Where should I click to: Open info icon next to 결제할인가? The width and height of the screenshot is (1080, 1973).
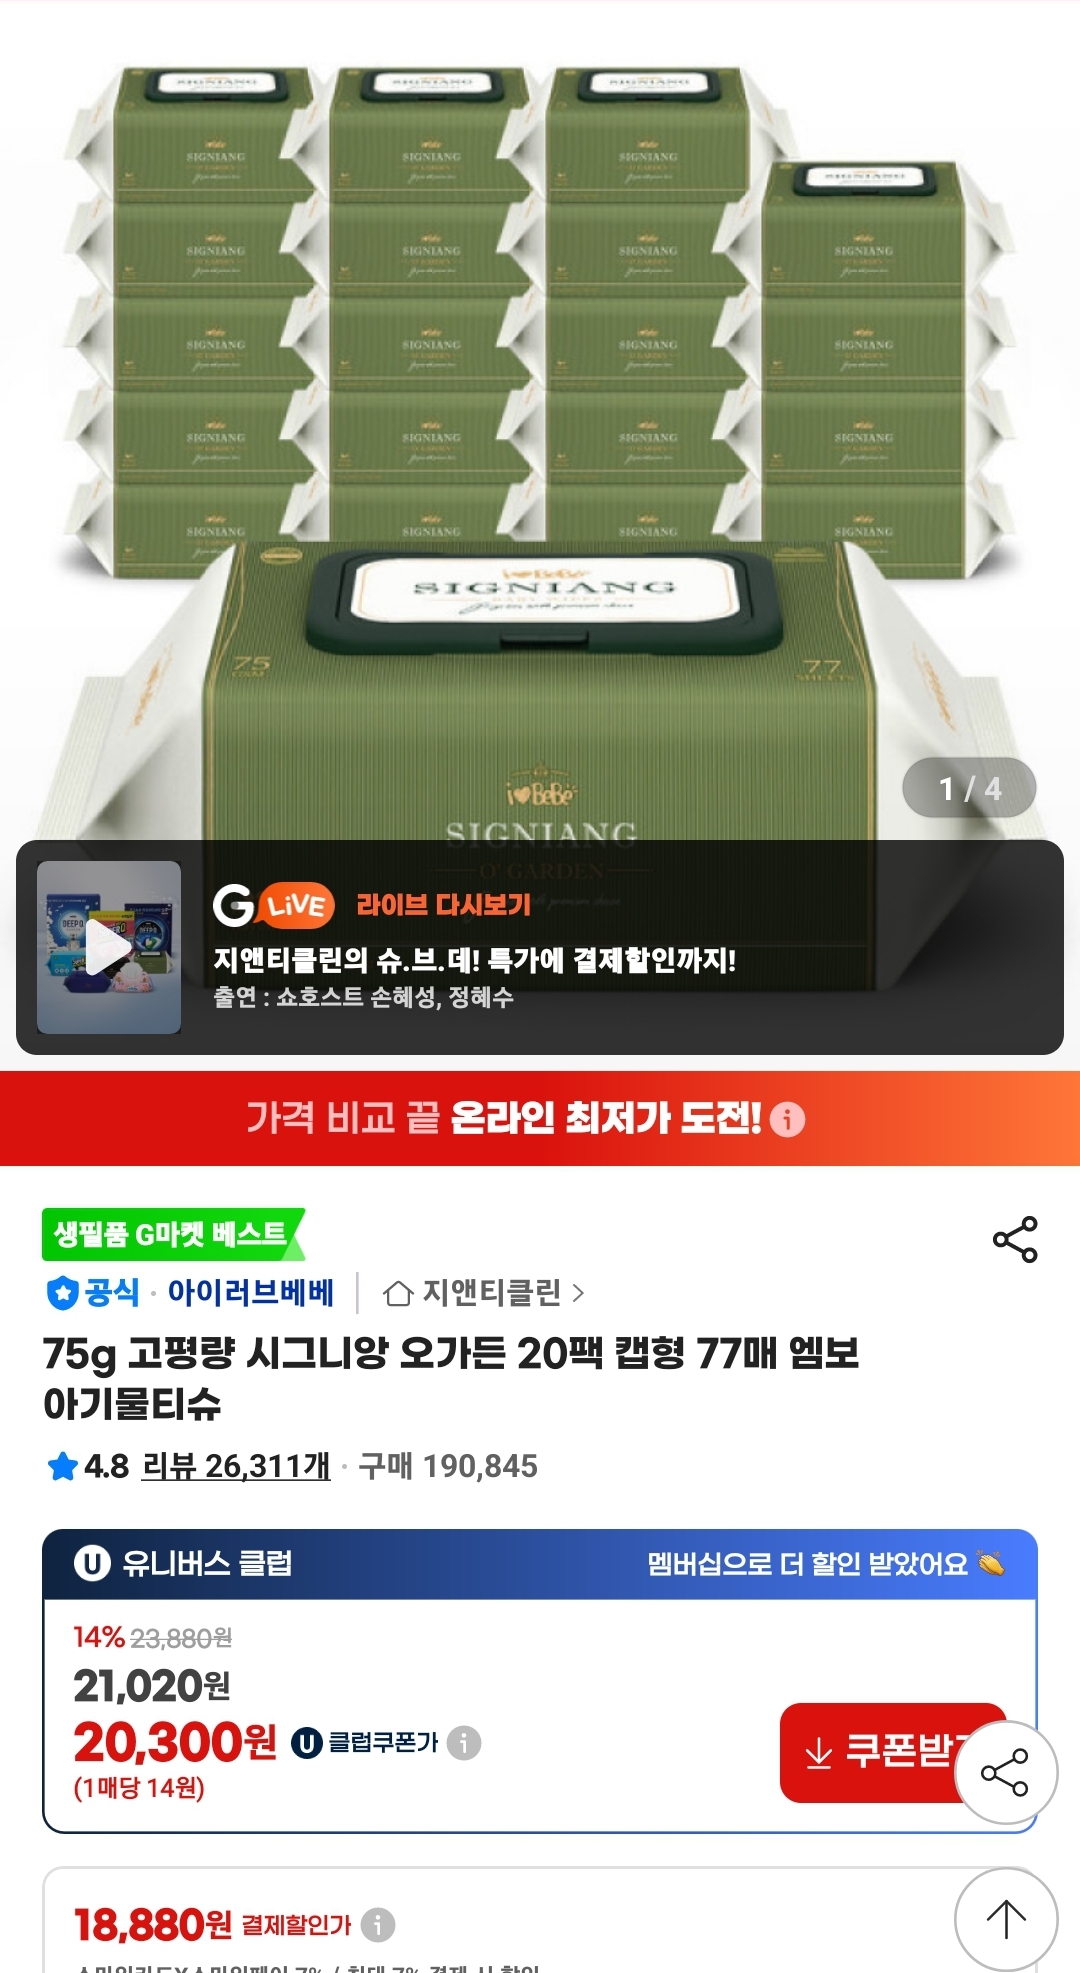(378, 1924)
